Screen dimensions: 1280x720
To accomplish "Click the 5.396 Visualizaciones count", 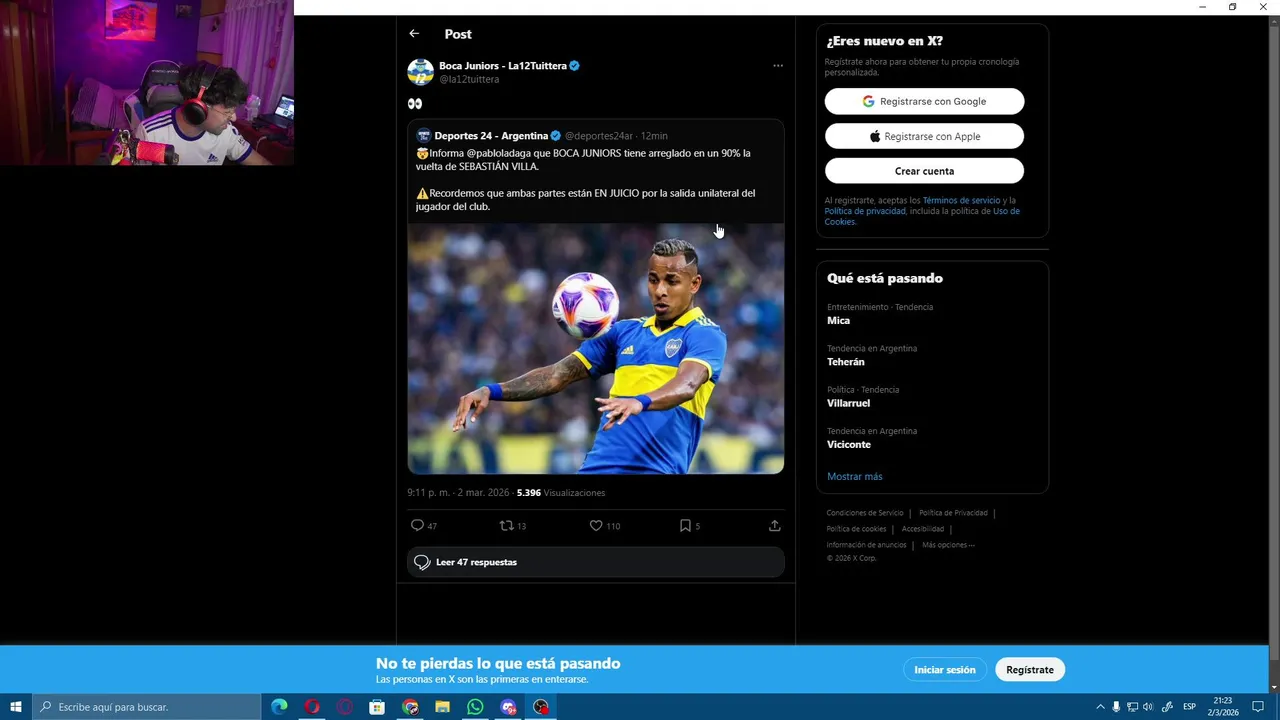I will tap(561, 493).
